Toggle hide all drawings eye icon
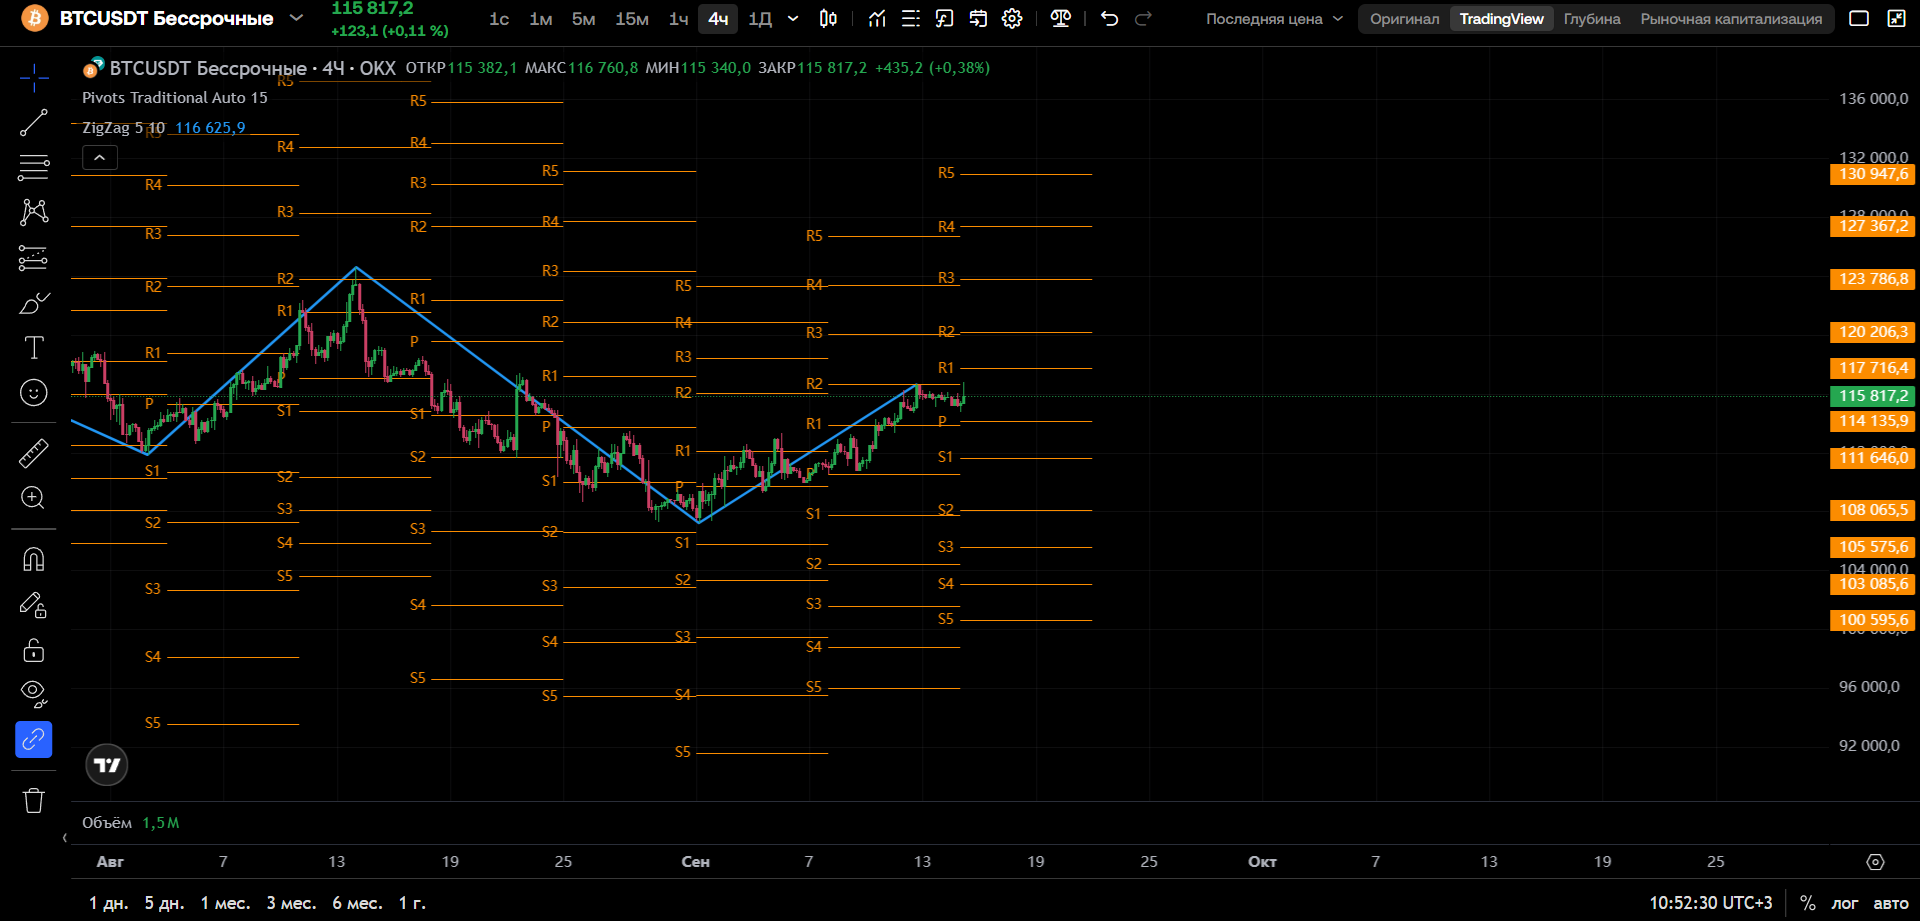 [34, 694]
